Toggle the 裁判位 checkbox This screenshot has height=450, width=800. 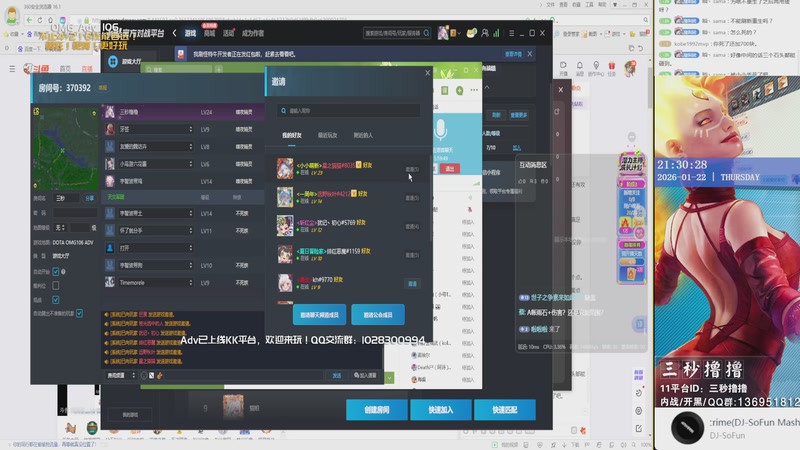click(56, 286)
